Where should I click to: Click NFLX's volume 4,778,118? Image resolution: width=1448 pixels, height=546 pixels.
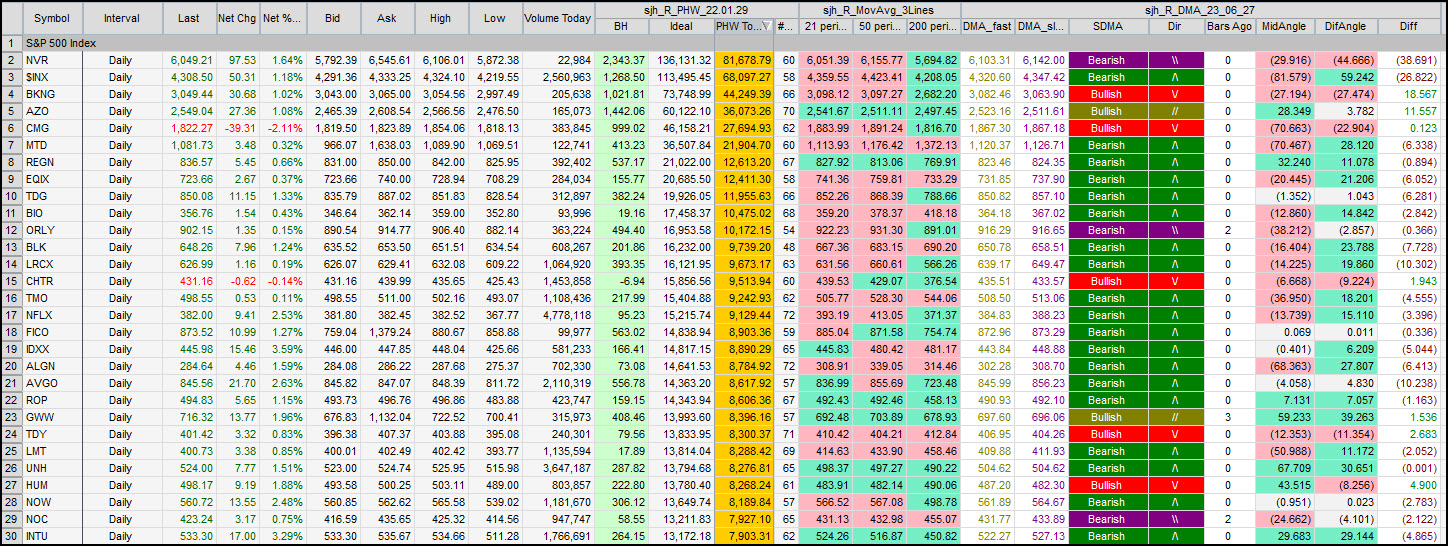pyautogui.click(x=557, y=316)
